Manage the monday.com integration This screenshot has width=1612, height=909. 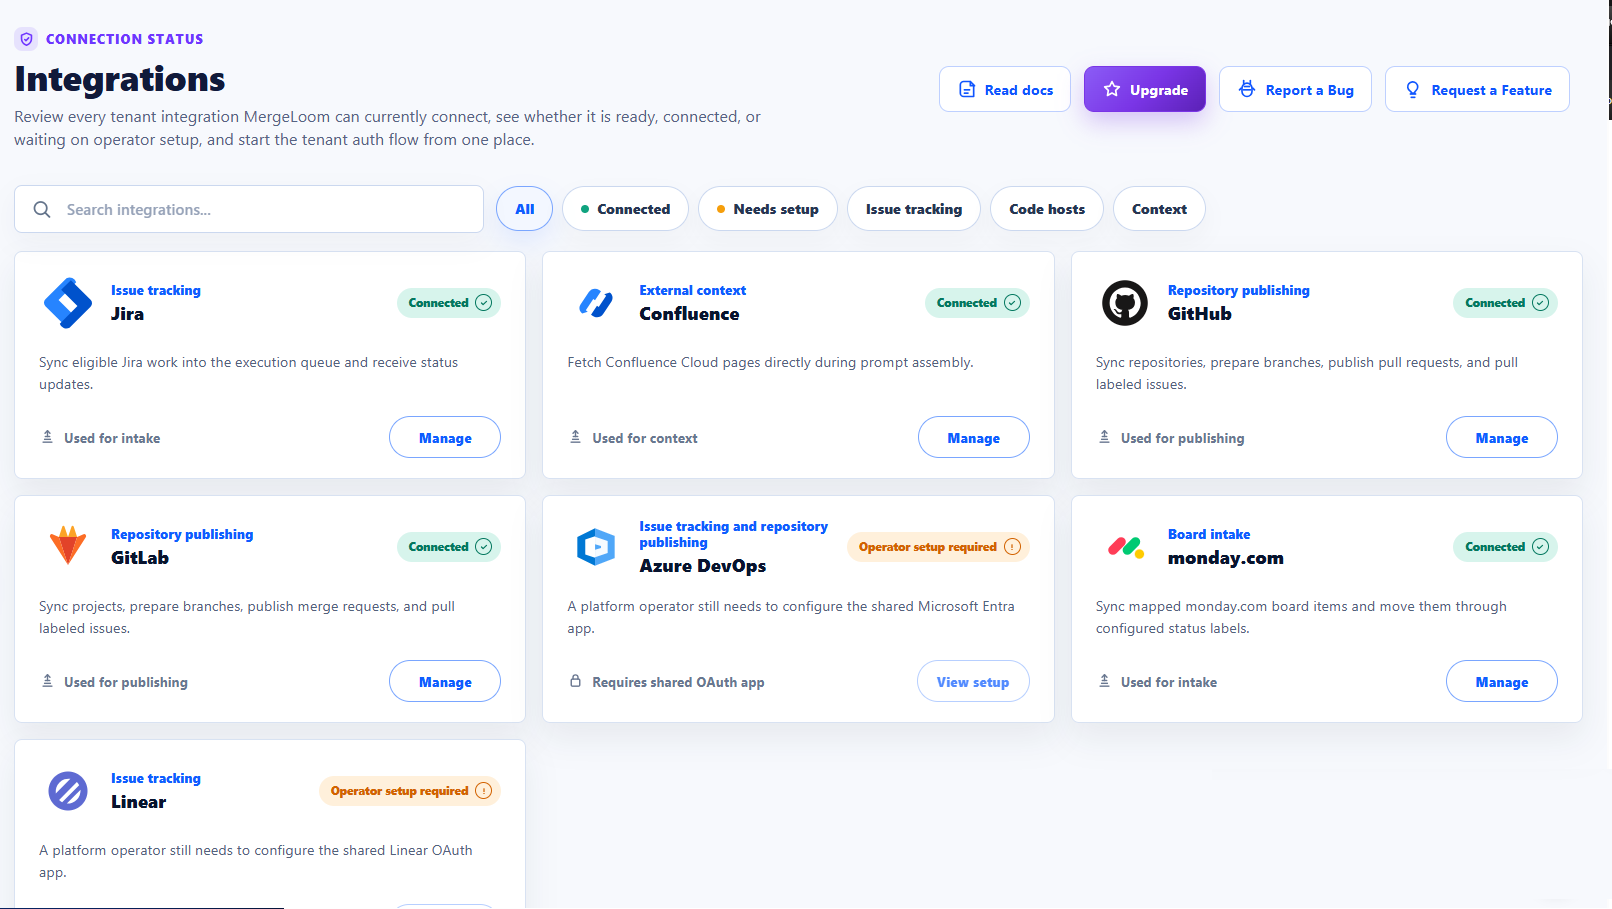tap(1502, 681)
